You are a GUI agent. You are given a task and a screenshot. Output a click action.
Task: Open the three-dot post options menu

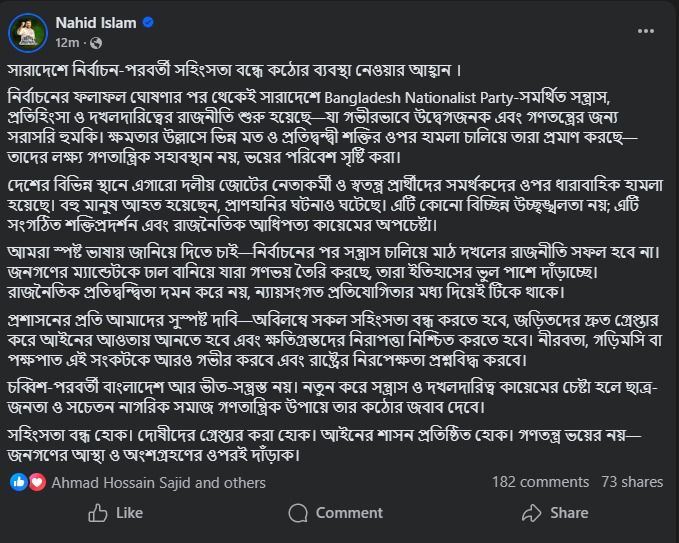click(x=646, y=31)
